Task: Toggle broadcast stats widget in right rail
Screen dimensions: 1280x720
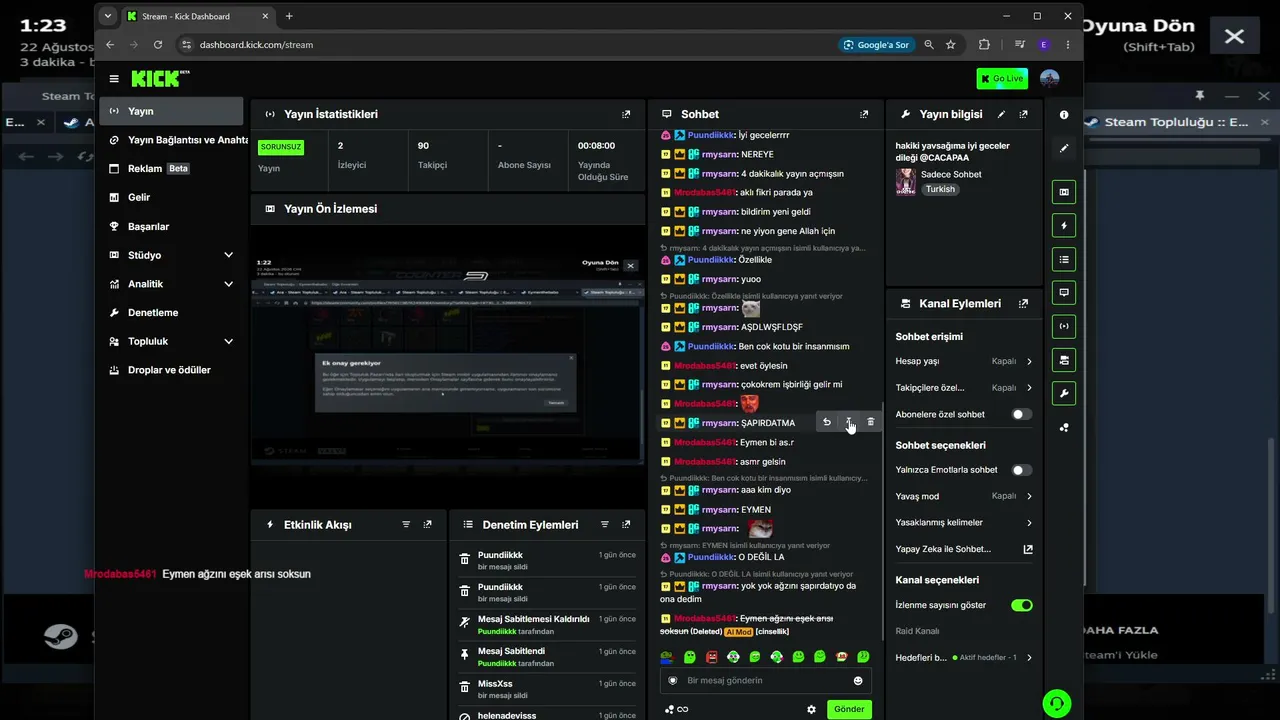Action: 1064,326
